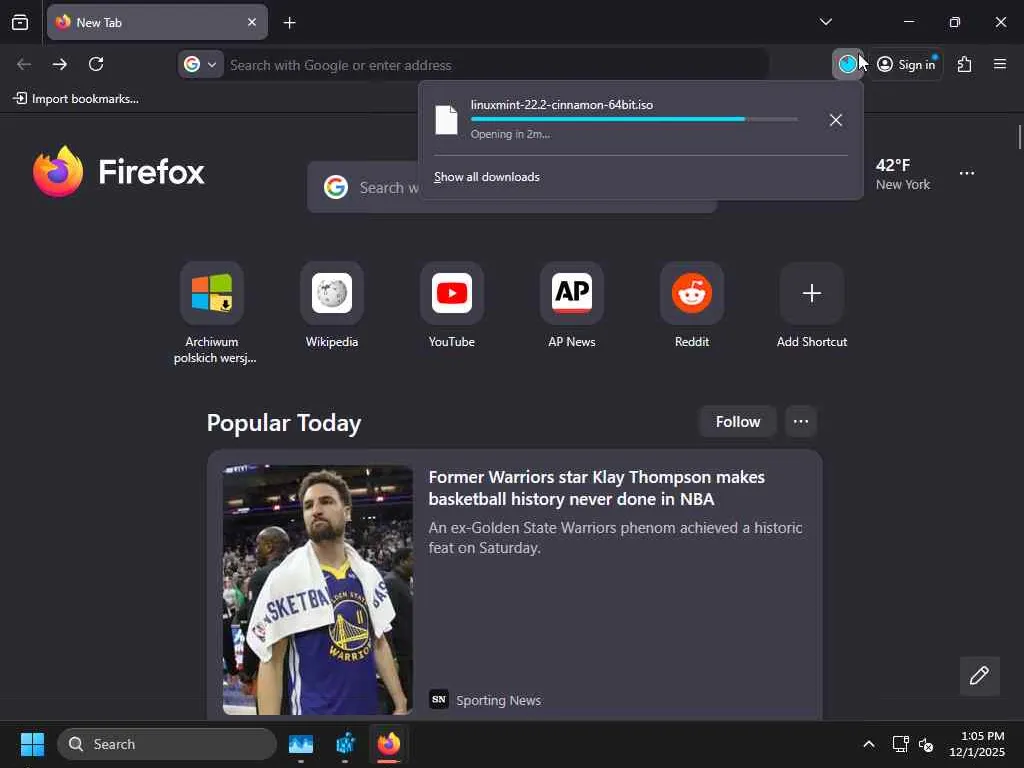Open the taskbar landscape picture app icon

tap(301, 744)
